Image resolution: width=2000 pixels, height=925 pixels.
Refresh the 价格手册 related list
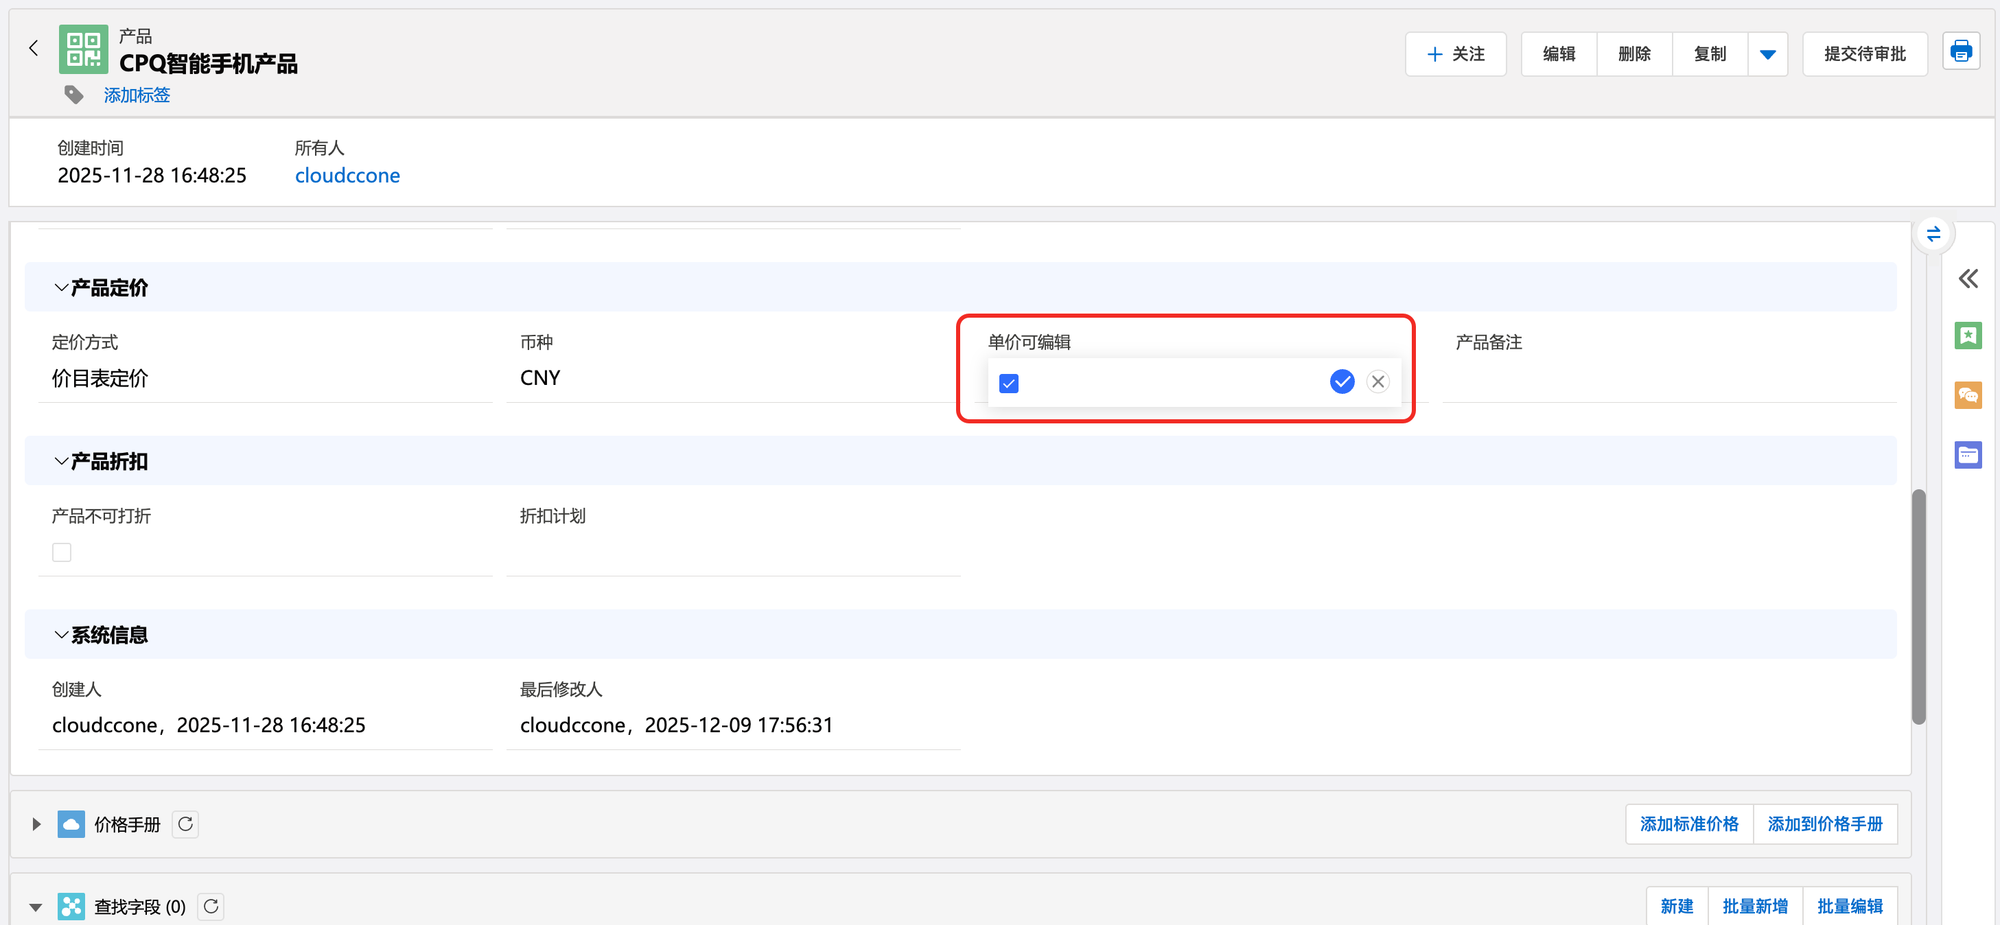186,824
